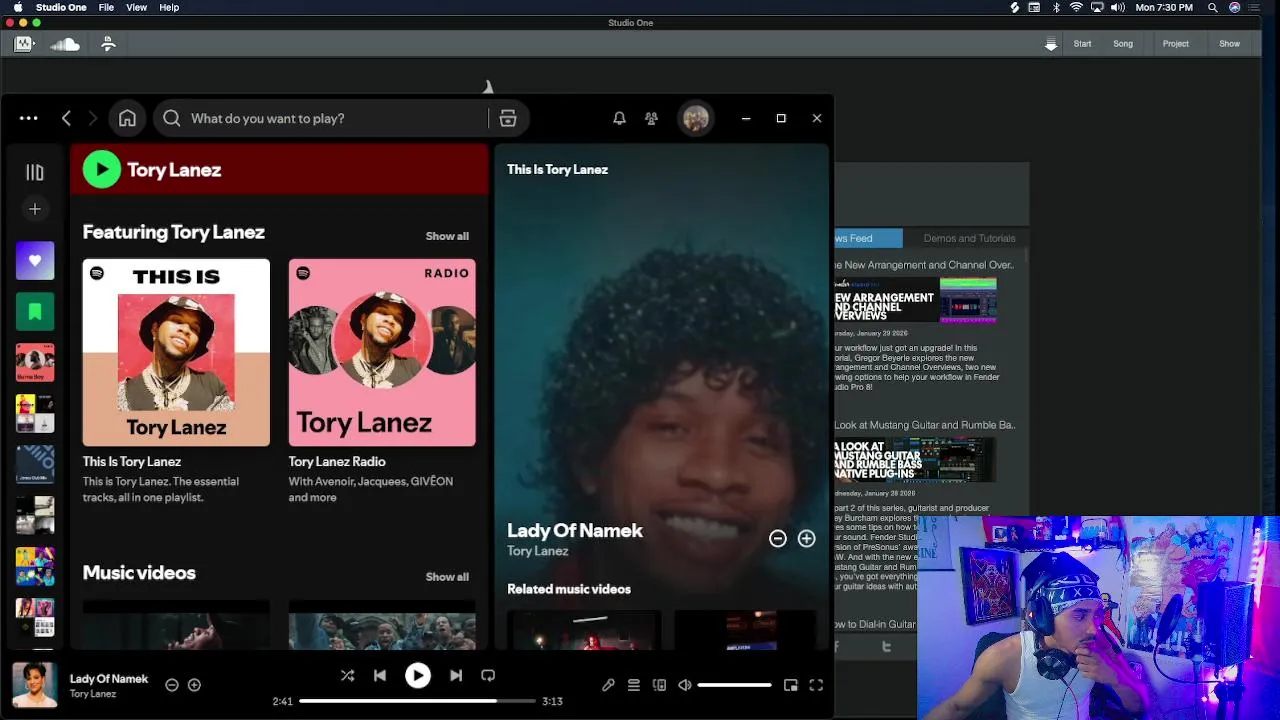
Task: Seek in song progress bar
Action: pos(417,701)
